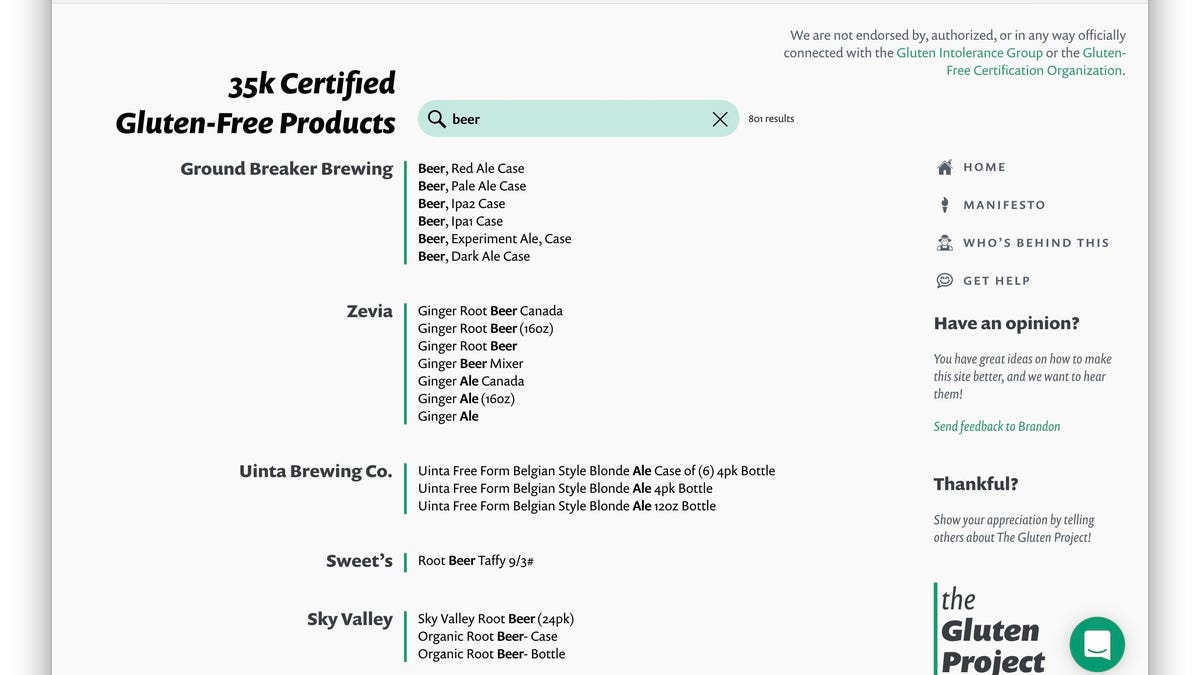Open Who's Behind This page
1200x675 pixels.
point(1036,243)
